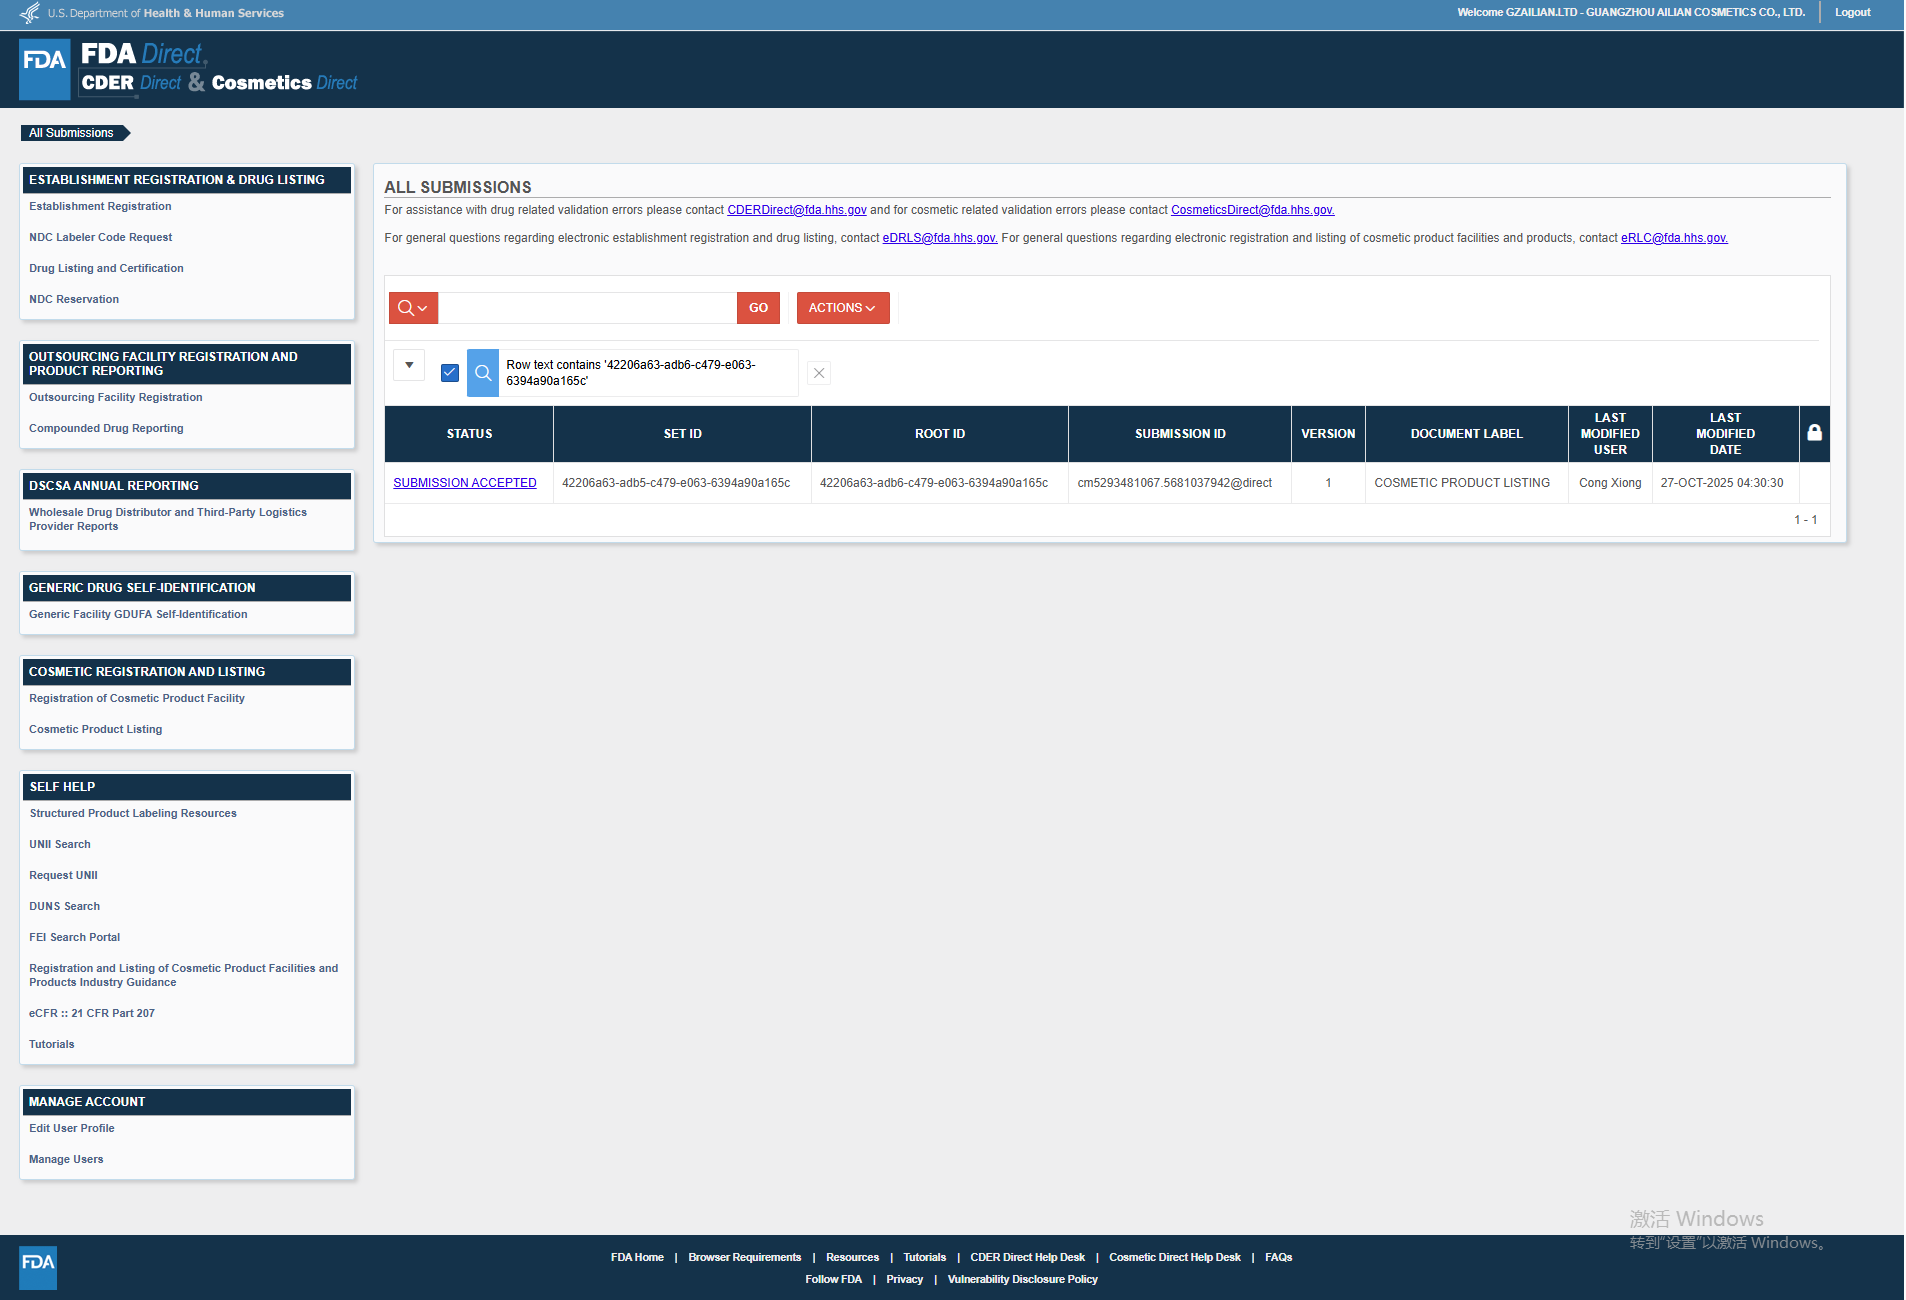Open Cosmetic Product Listing in sidebar
This screenshot has height=1300, width=1906.
[x=96, y=729]
